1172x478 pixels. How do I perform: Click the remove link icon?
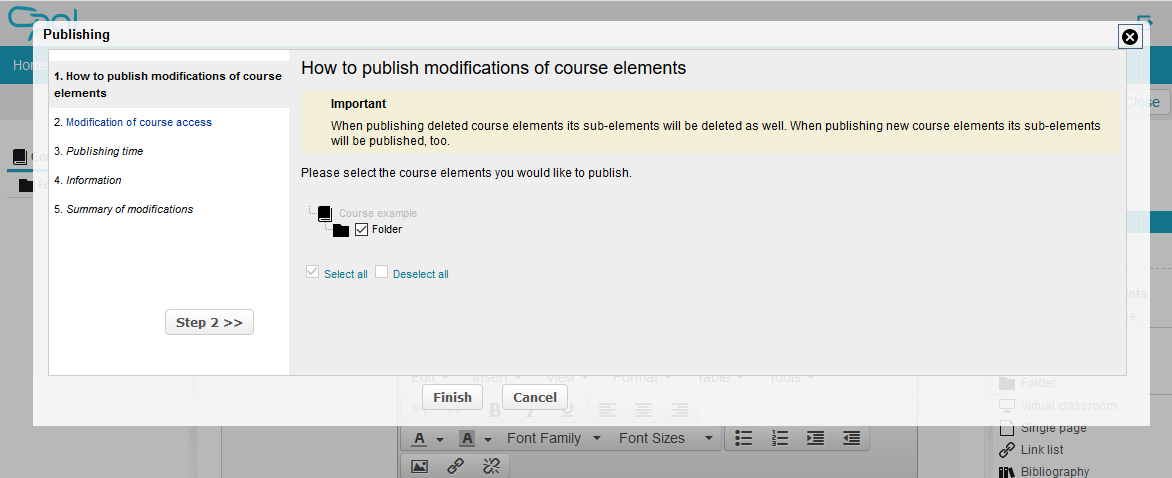pyautogui.click(x=491, y=465)
